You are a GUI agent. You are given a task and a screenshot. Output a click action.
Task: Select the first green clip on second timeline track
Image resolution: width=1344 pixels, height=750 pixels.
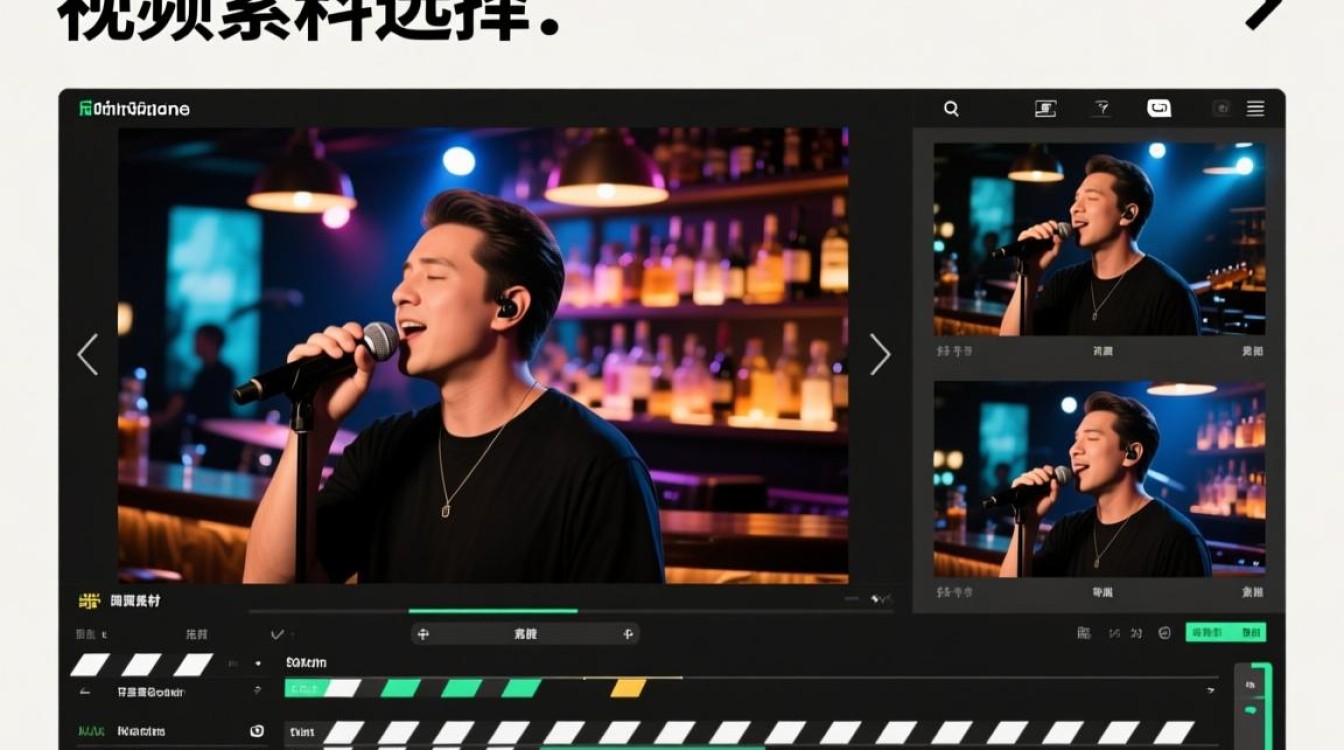click(x=303, y=688)
